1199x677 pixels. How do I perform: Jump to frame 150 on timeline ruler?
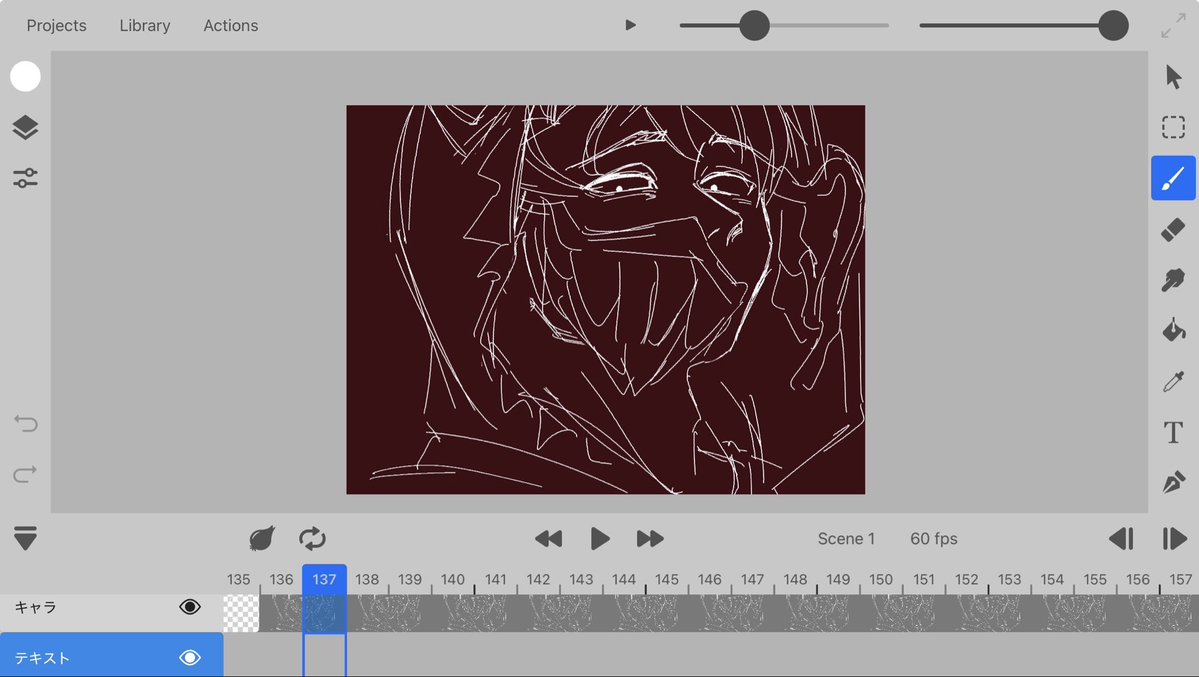tap(881, 579)
